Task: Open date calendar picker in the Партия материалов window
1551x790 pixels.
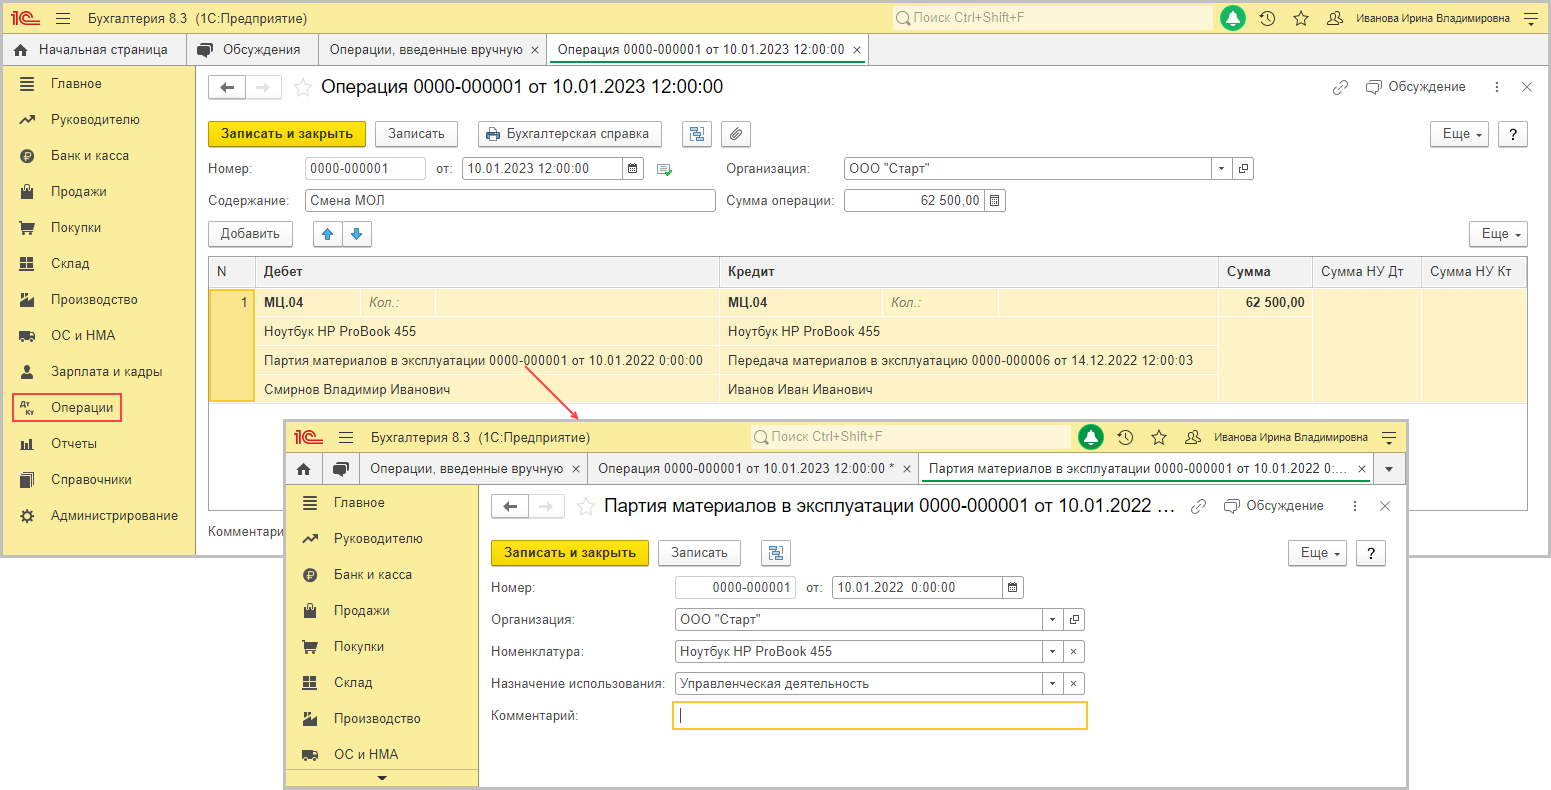Action: click(x=1012, y=588)
